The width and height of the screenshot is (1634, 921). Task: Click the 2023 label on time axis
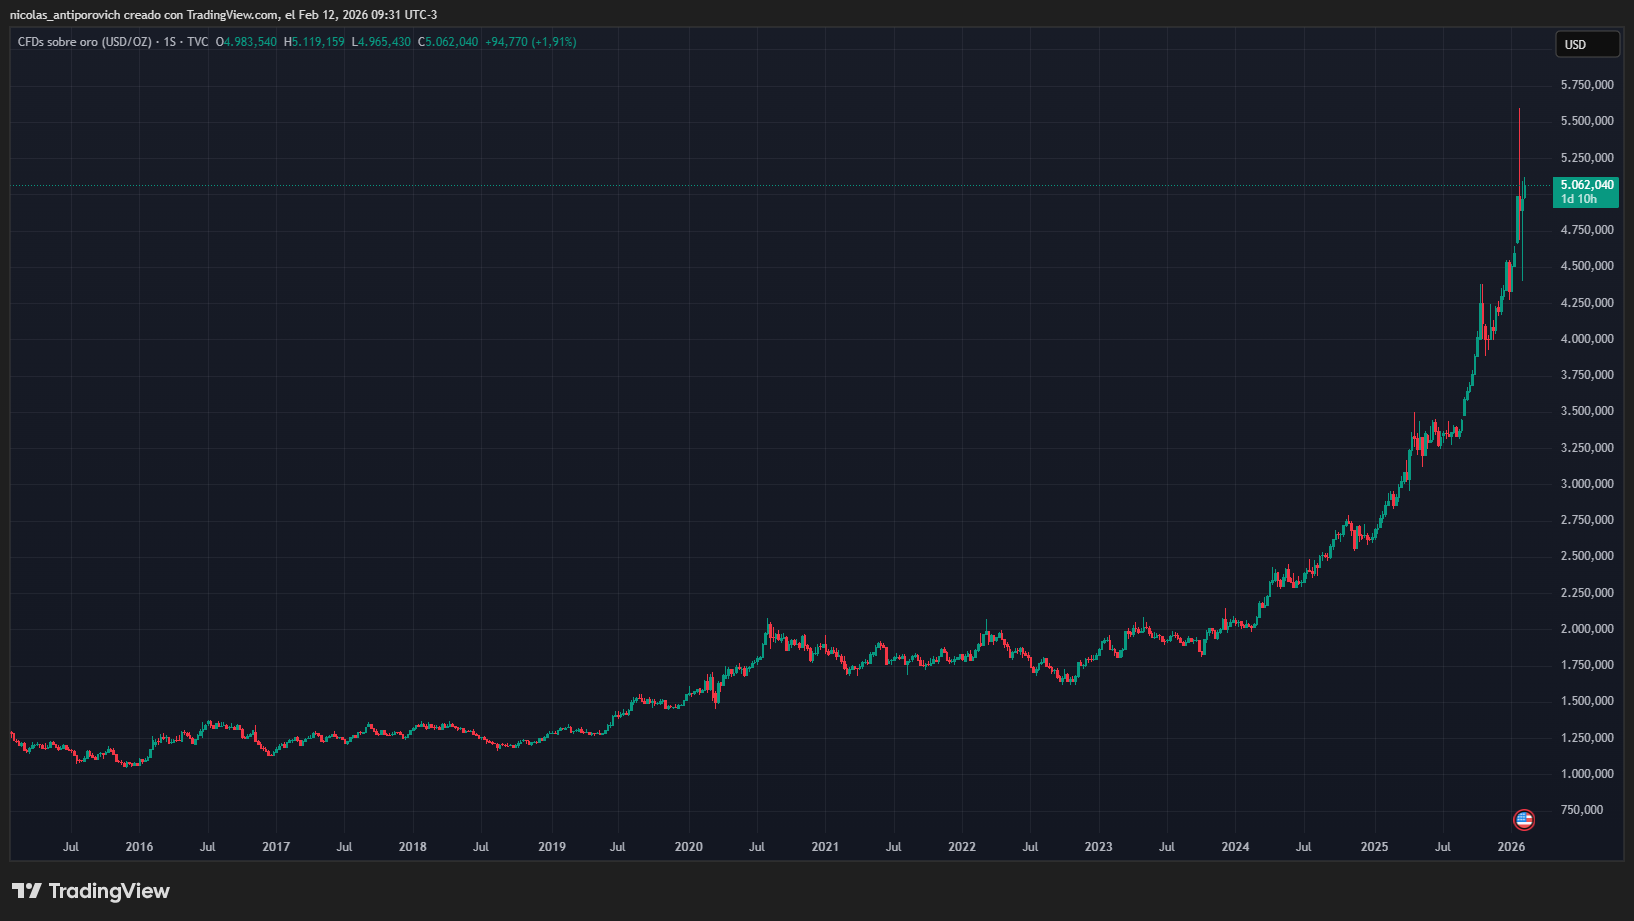[x=1098, y=847]
